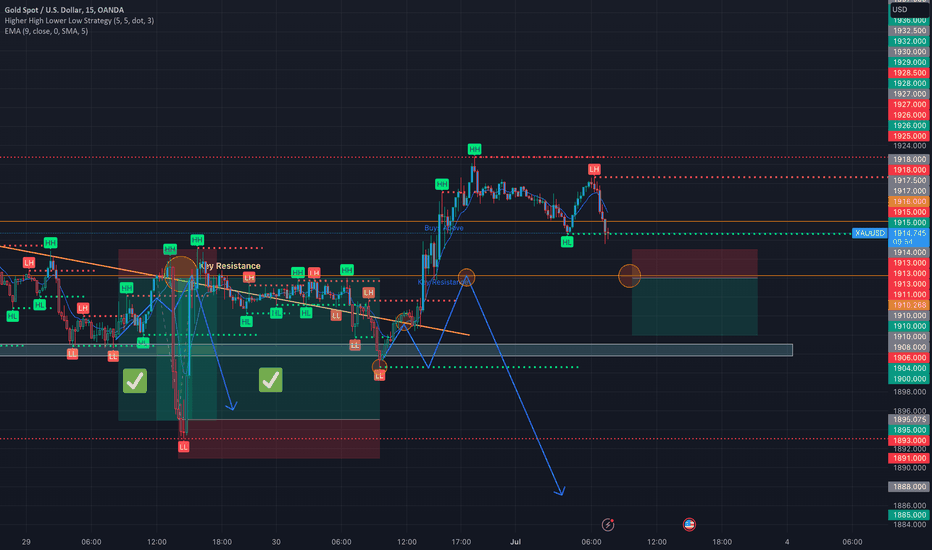The image size is (932, 550).
Task: Select the Key Resistance text label
Action: pyautogui.click(x=230, y=266)
